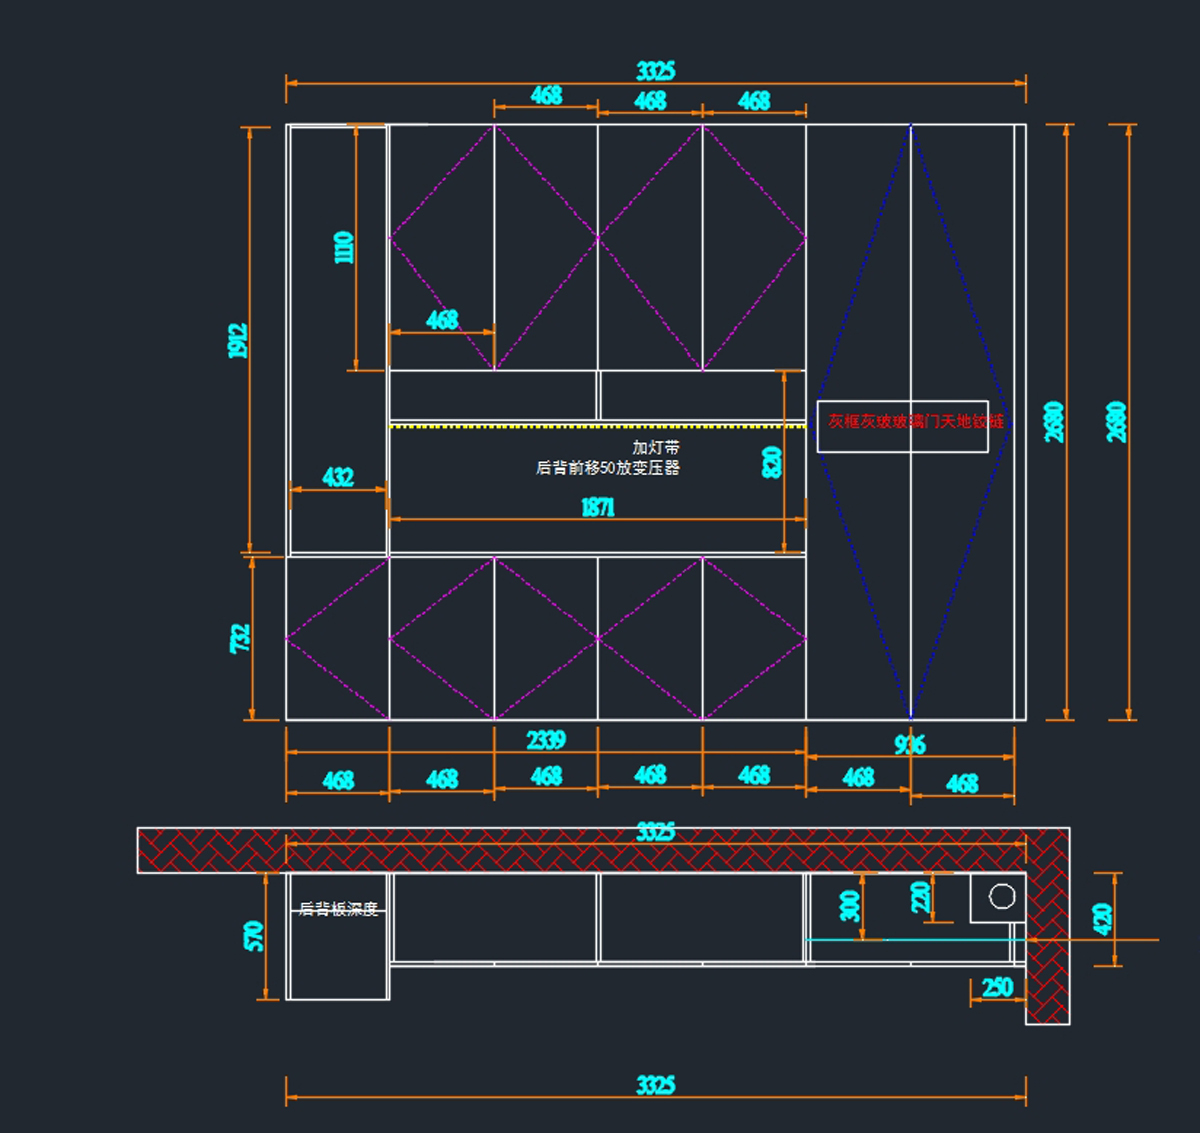The height and width of the screenshot is (1133, 1200).
Task: Click the 936 dimension text
Action: [x=909, y=745]
